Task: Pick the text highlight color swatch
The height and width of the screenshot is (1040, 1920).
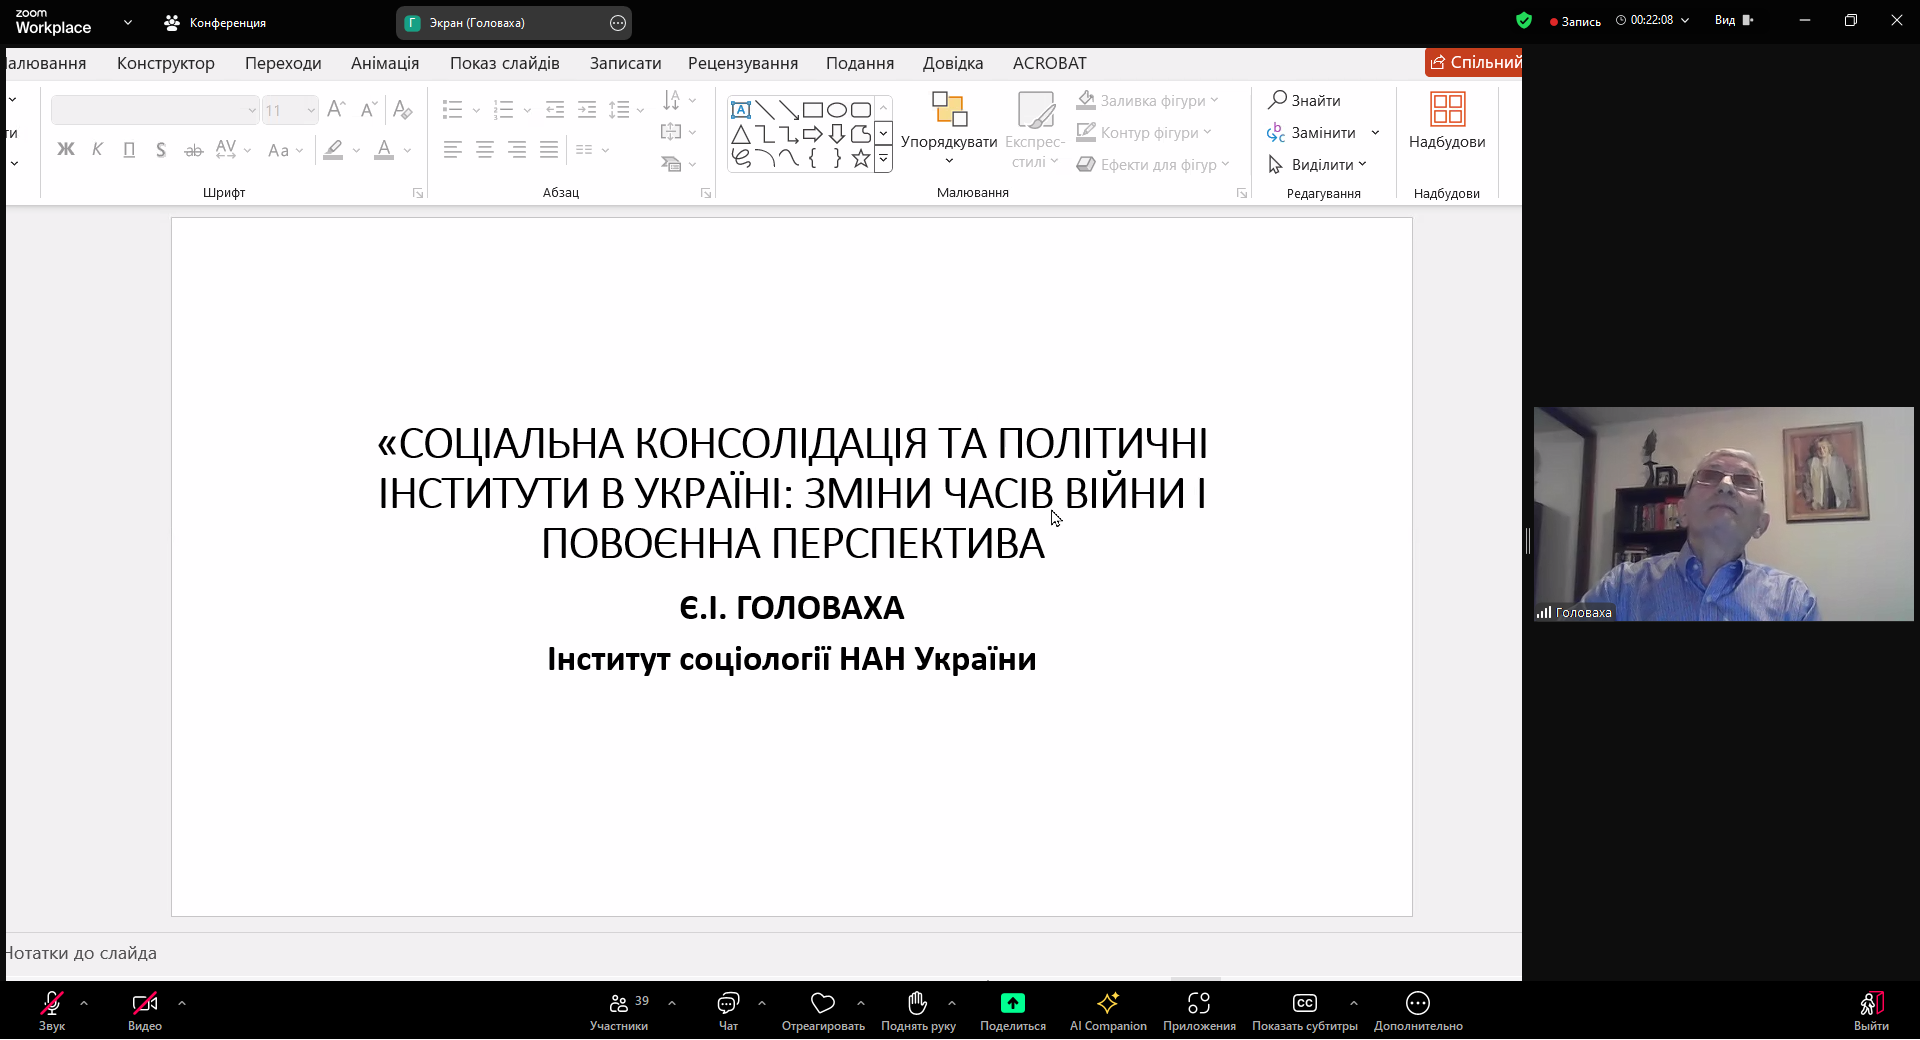Action: pos(333,150)
